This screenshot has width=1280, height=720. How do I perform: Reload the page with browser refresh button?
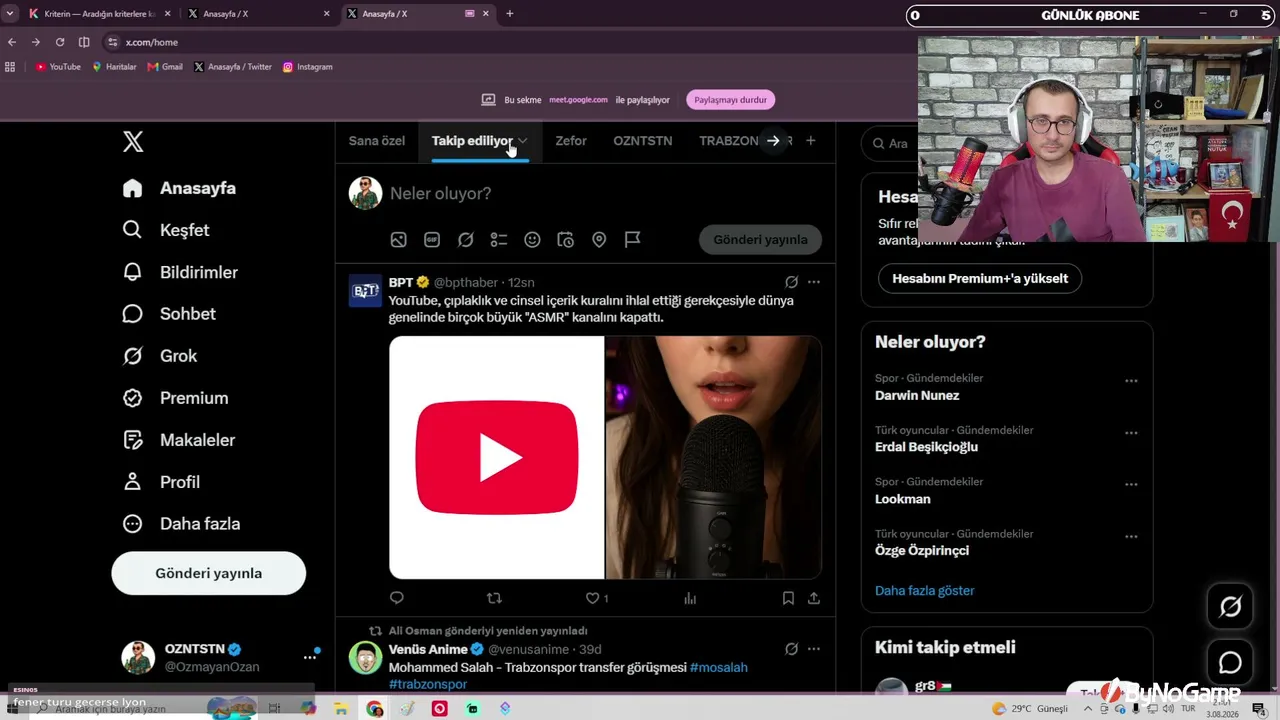(x=60, y=42)
